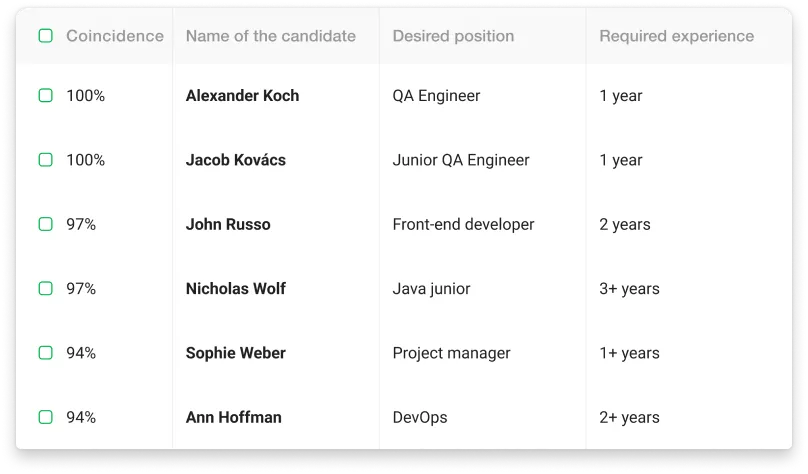The image size is (808, 474).
Task: Click on Ann Hoffman's name
Action: tap(233, 417)
